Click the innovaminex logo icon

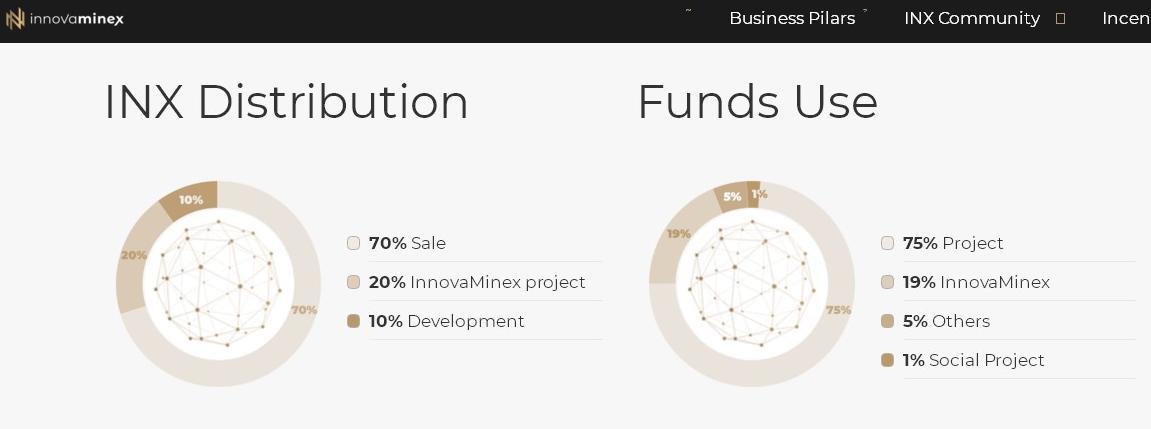[15, 19]
